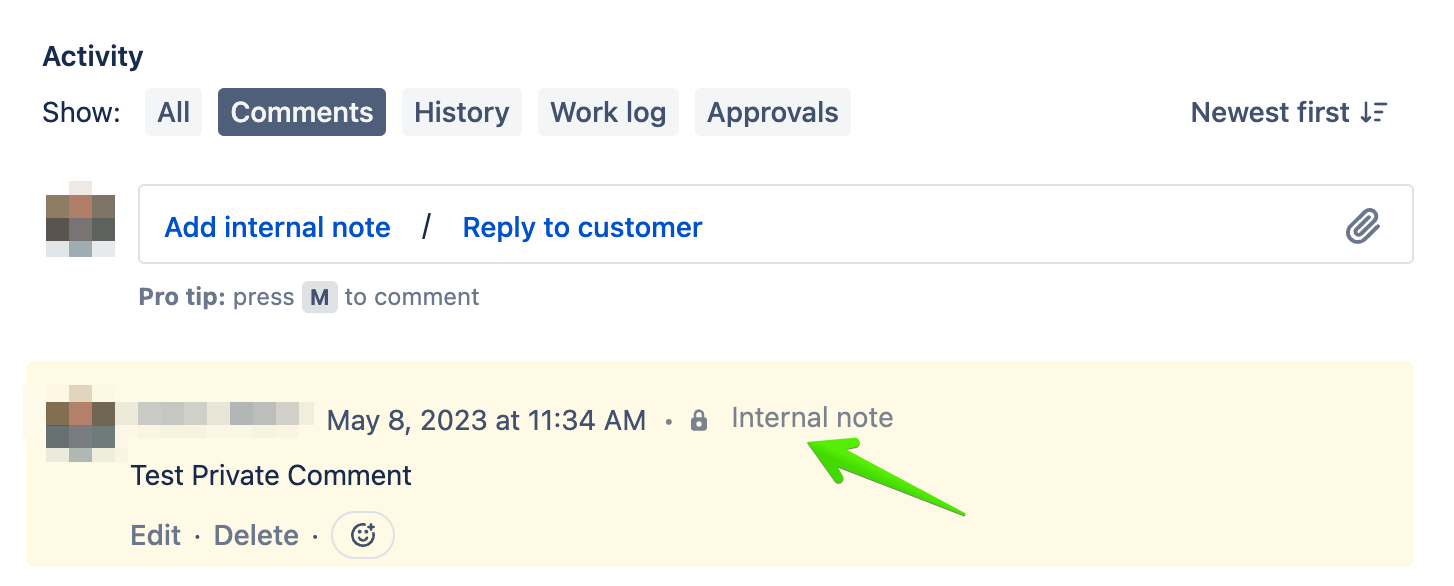The width and height of the screenshot is (1454, 586).
Task: Select the Comments filter
Action: [301, 112]
